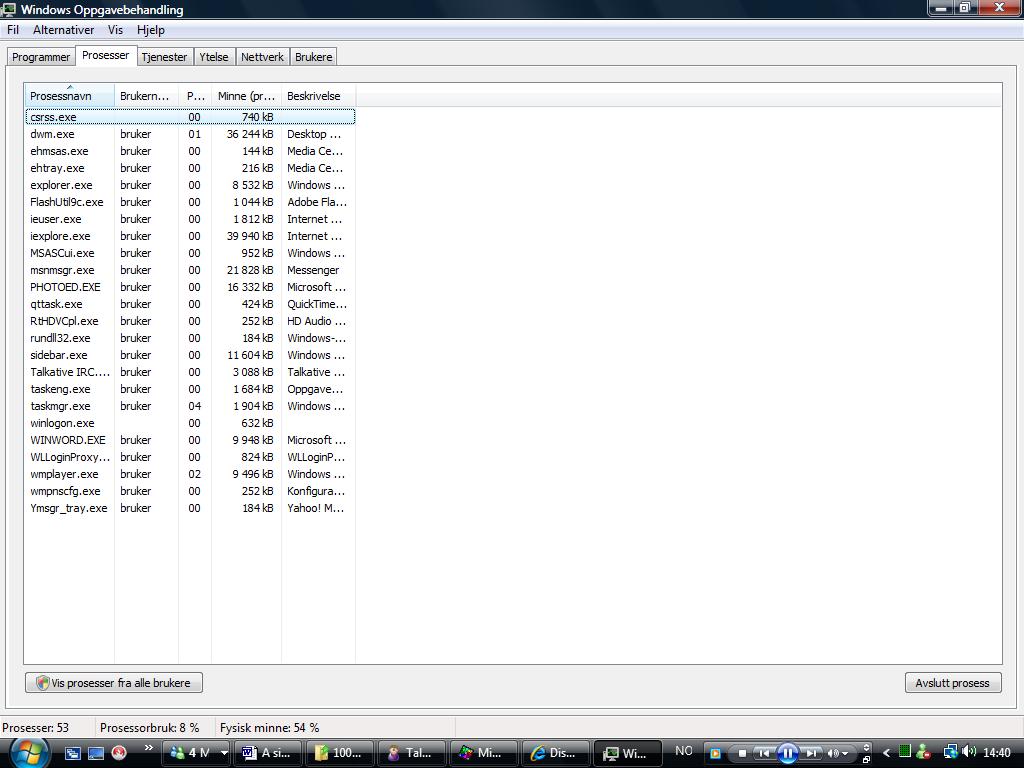Image resolution: width=1024 pixels, height=768 pixels.
Task: Switch to Internet Explorer taskbar button
Action: pos(555,753)
